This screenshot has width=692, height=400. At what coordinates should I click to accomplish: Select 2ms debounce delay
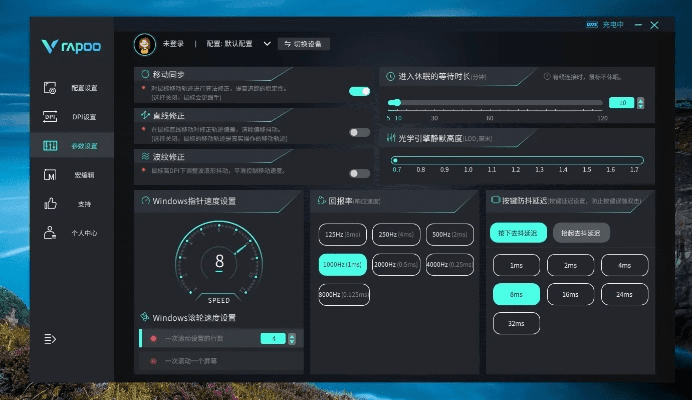pyautogui.click(x=571, y=265)
